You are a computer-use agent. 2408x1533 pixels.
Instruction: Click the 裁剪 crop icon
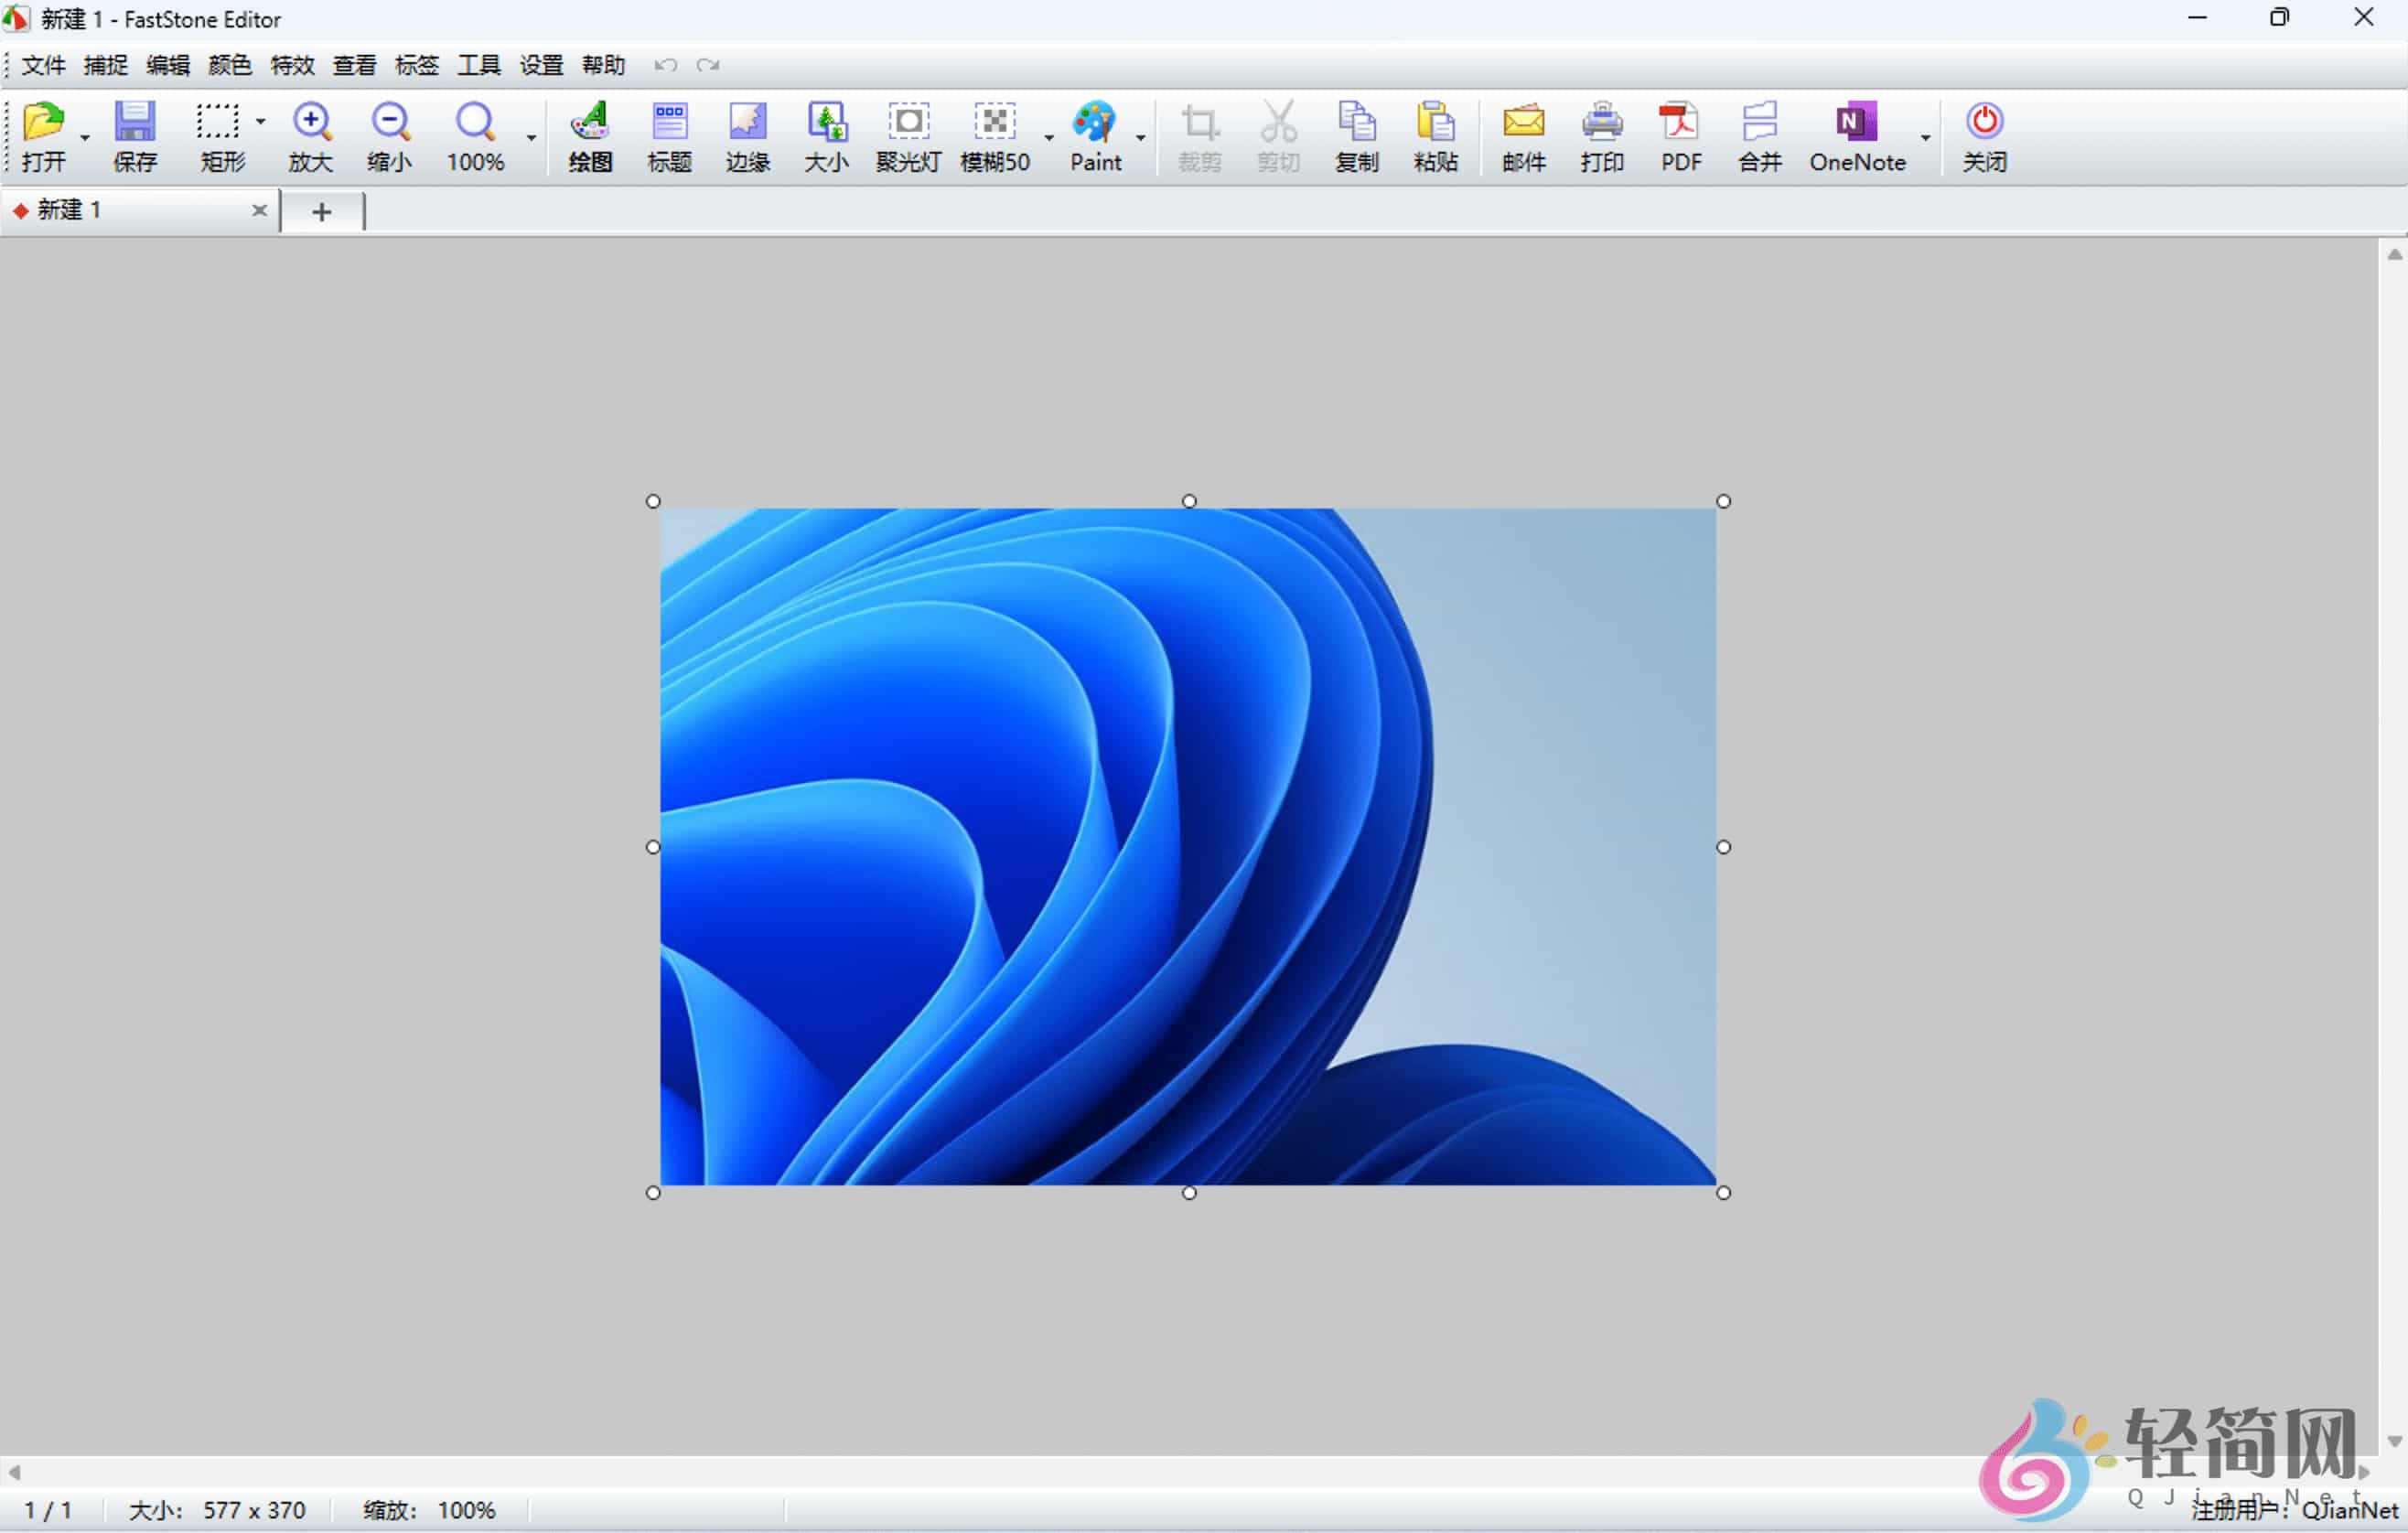point(1199,122)
